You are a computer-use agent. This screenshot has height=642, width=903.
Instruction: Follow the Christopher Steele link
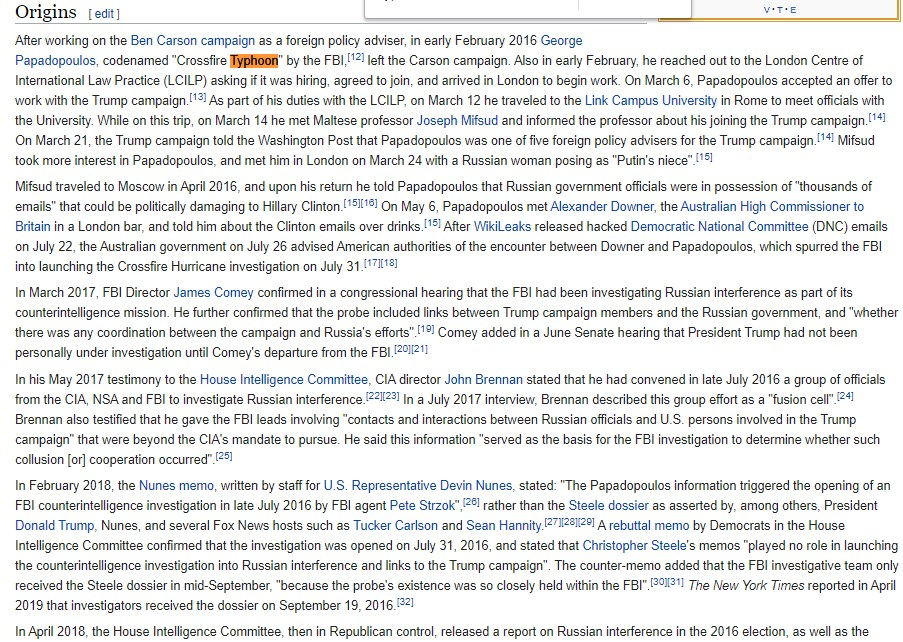click(634, 546)
